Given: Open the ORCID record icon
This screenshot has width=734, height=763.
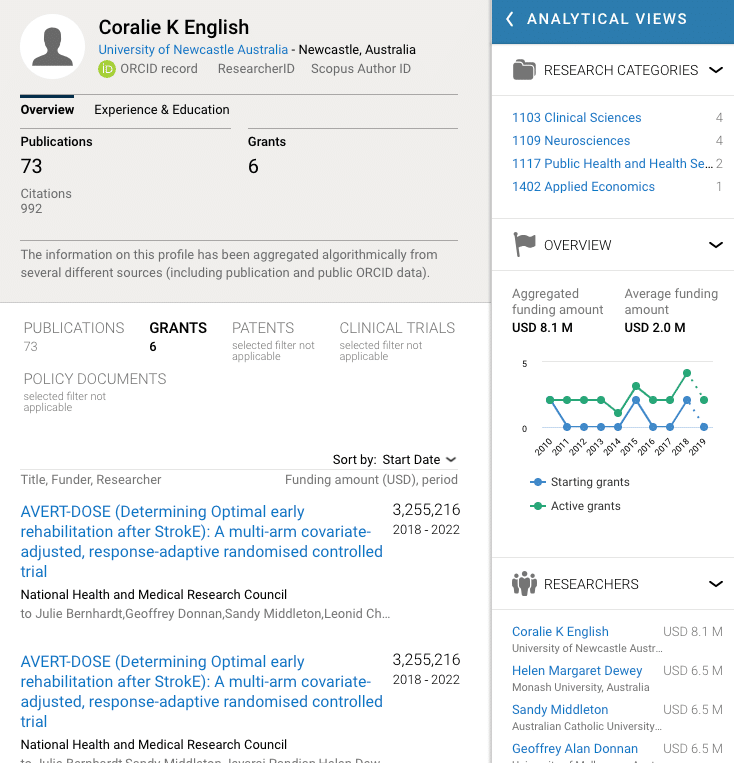Looking at the screenshot, I should 107,69.
